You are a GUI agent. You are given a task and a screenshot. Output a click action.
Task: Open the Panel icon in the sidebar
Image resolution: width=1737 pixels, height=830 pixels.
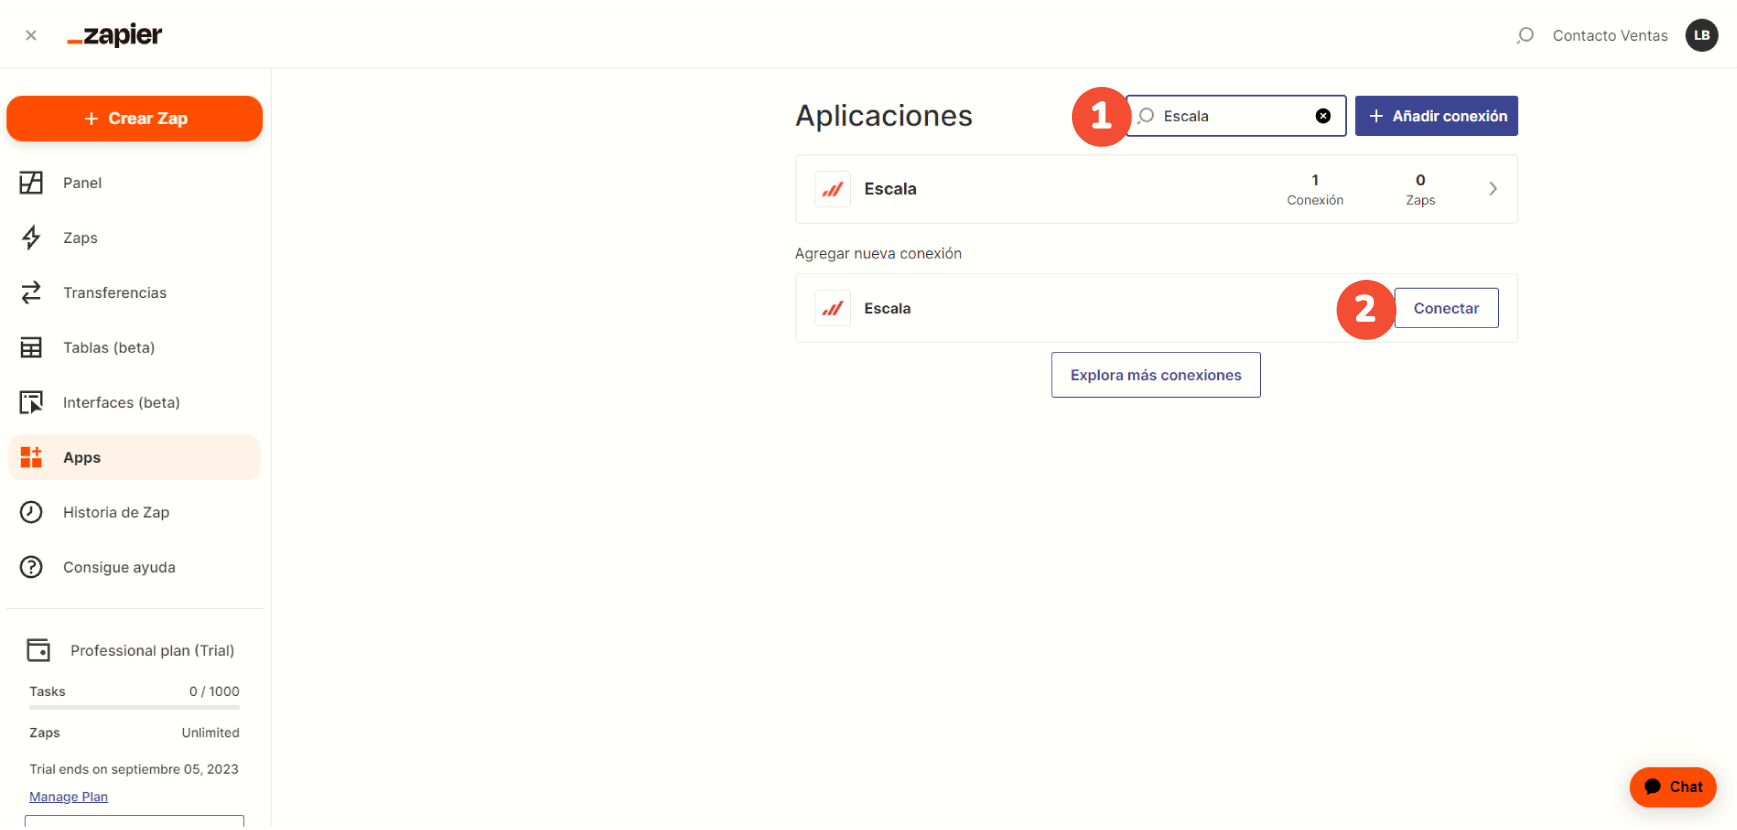[x=31, y=182]
